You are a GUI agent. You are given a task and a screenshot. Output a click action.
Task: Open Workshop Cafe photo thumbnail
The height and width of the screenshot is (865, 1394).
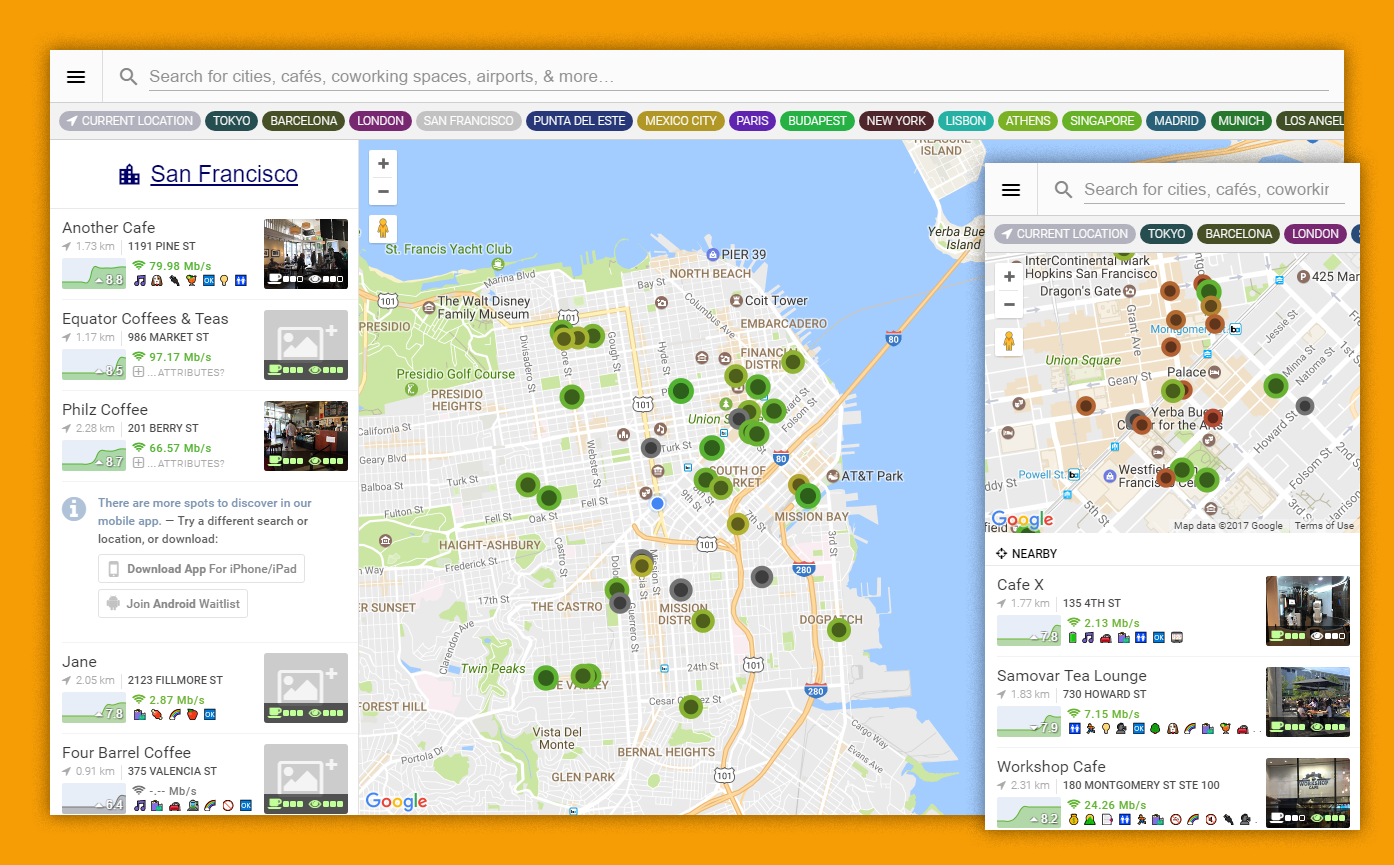1308,793
